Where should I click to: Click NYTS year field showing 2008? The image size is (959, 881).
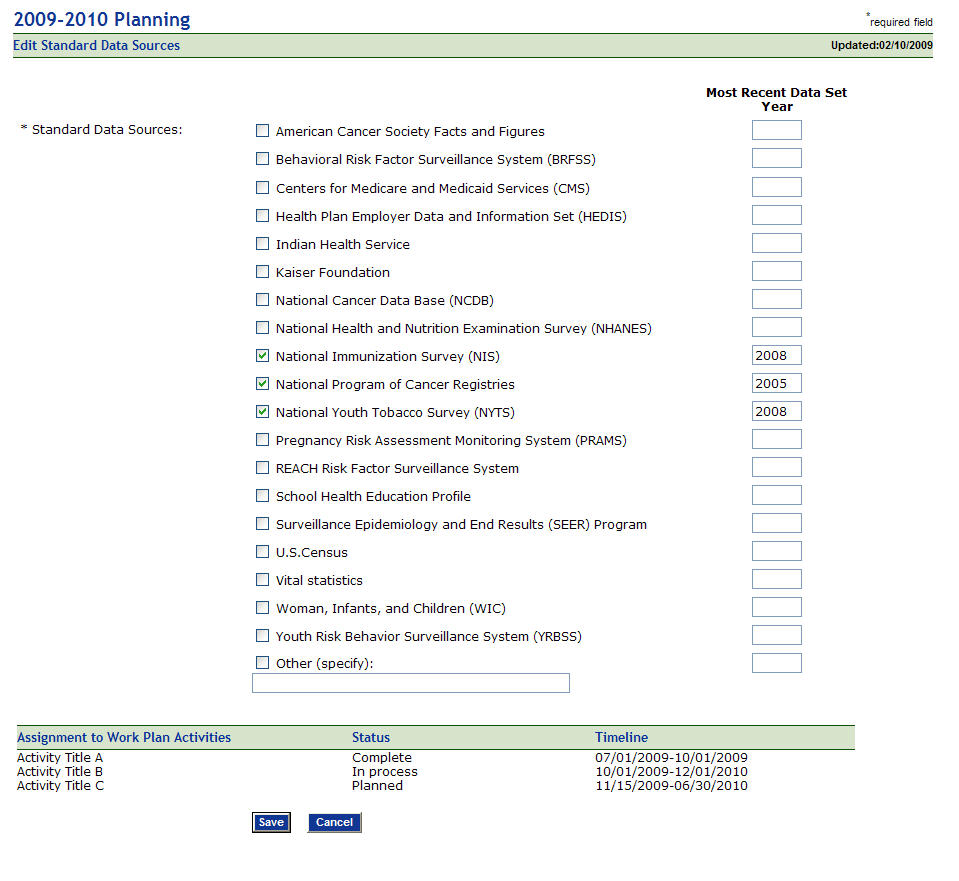[x=776, y=411]
